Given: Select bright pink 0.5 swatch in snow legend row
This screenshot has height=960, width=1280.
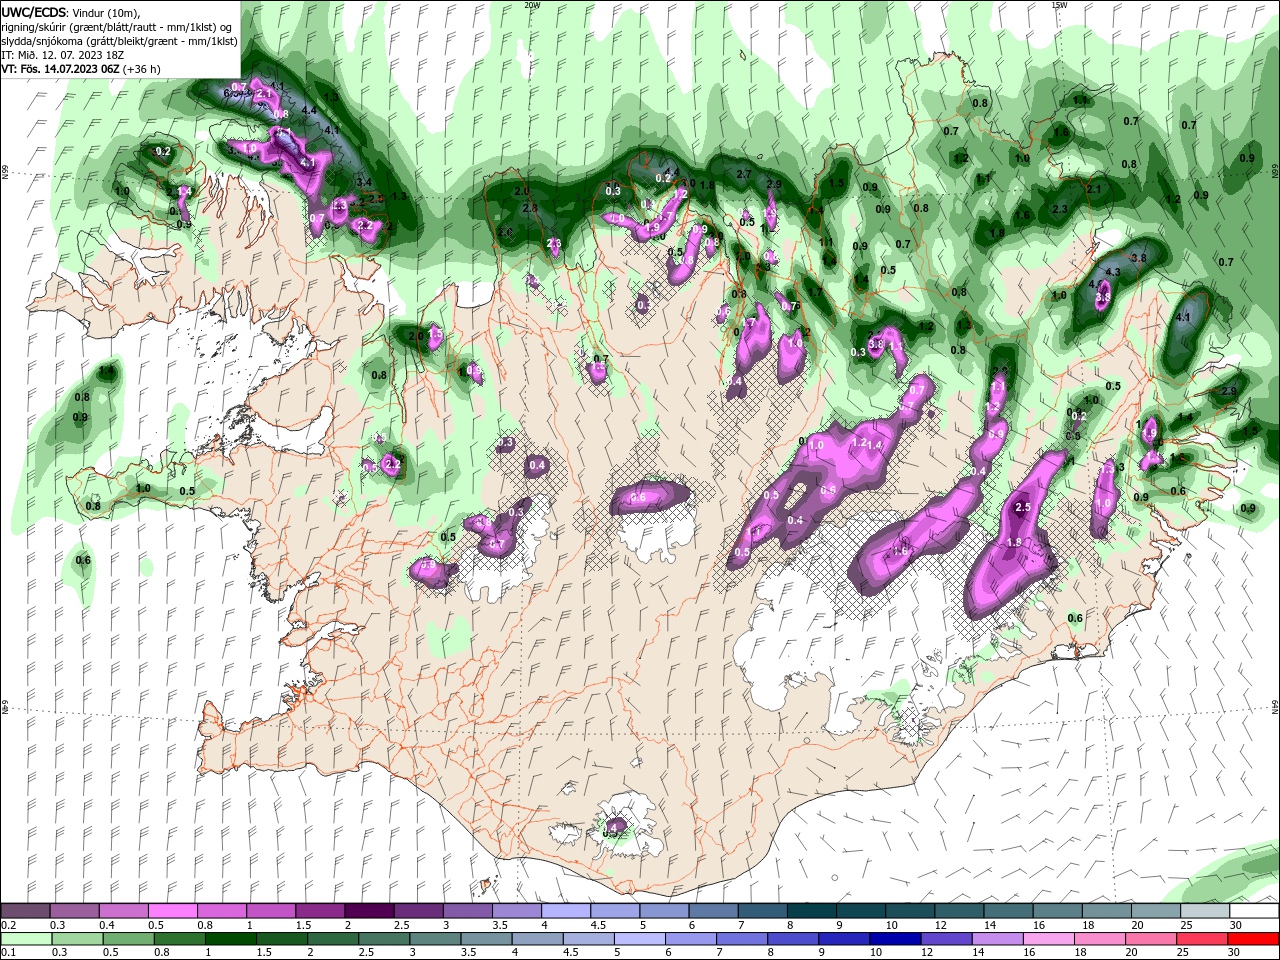Looking at the screenshot, I should coord(172,911).
